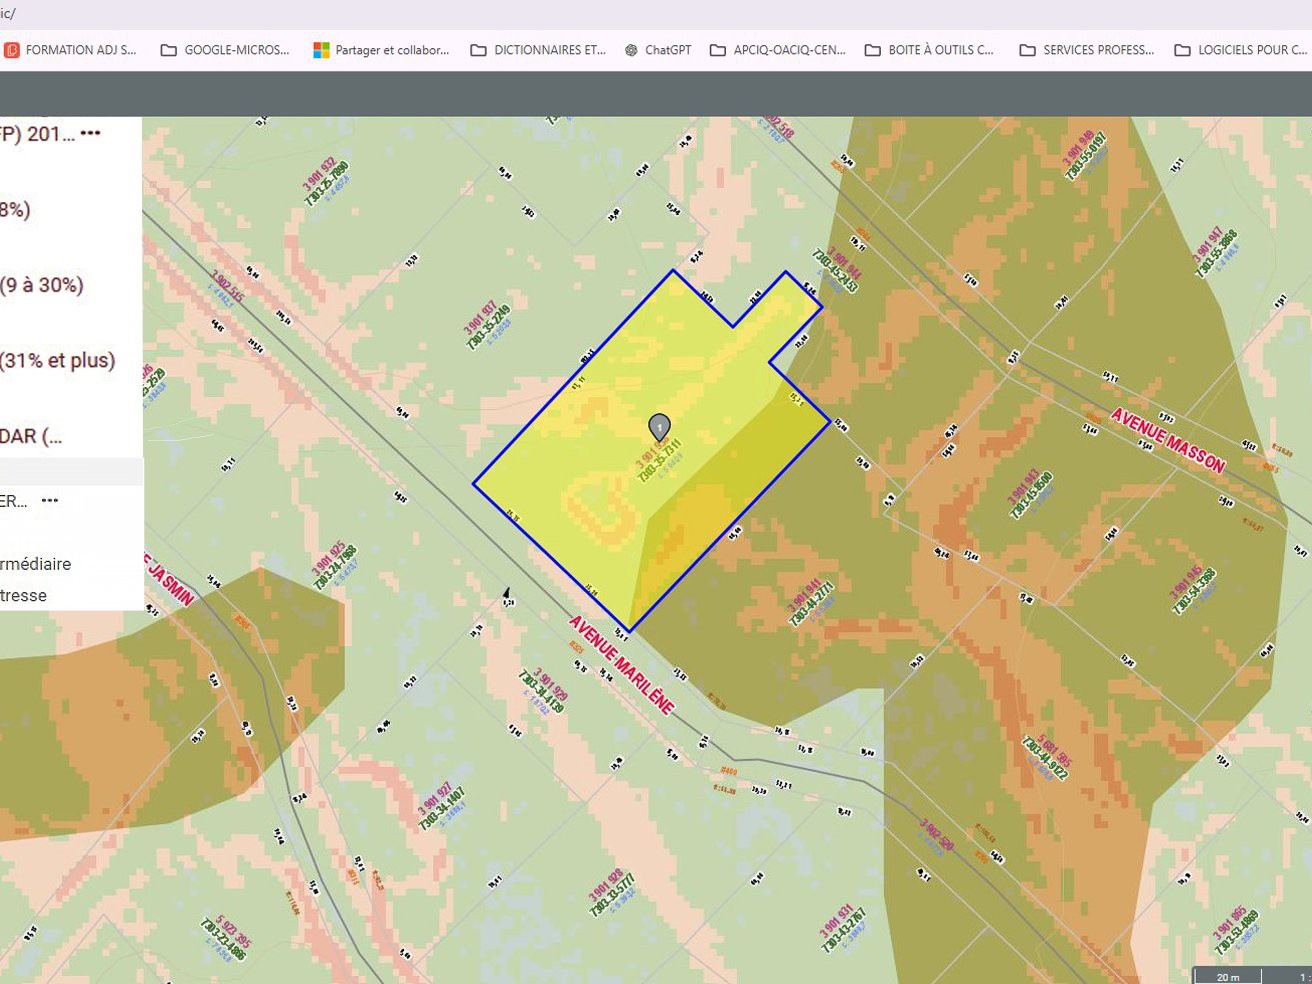Click lot label 7303-55-0197

click(x=1086, y=156)
